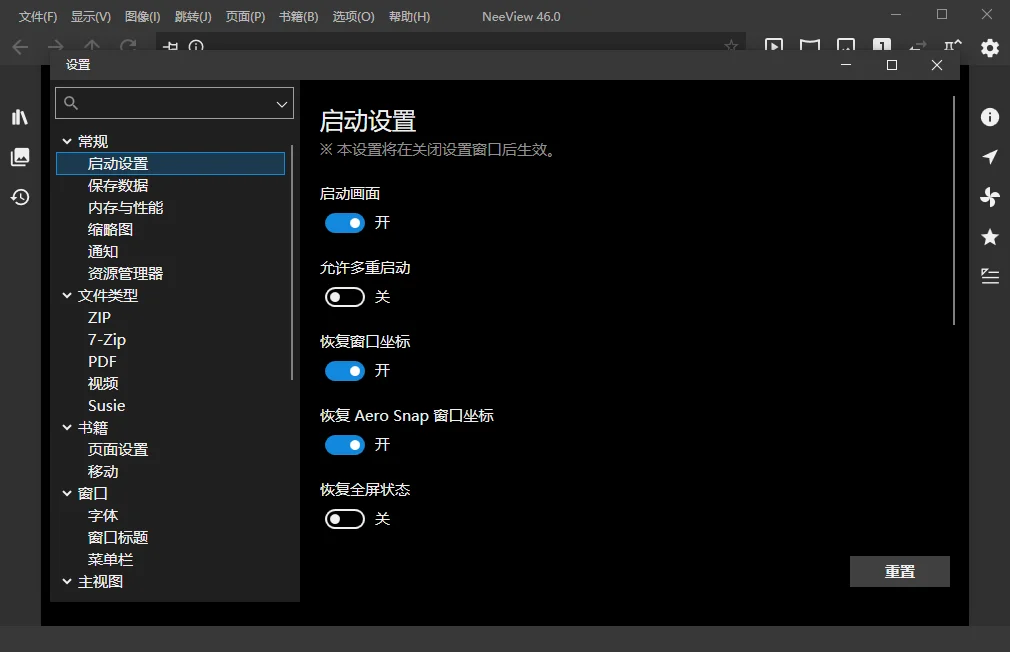Image resolution: width=1010 pixels, height=652 pixels.
Task: Select PDF in settings tree
Action: [x=102, y=361]
